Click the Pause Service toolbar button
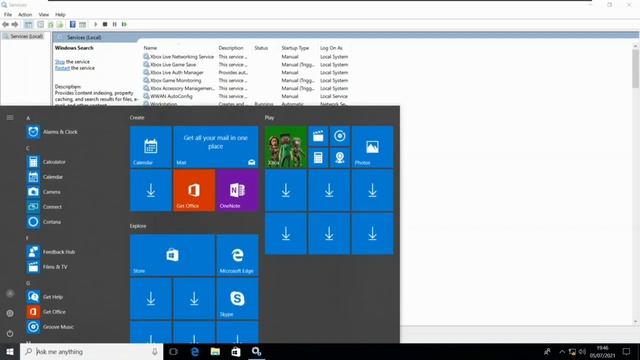 tap(115, 24)
